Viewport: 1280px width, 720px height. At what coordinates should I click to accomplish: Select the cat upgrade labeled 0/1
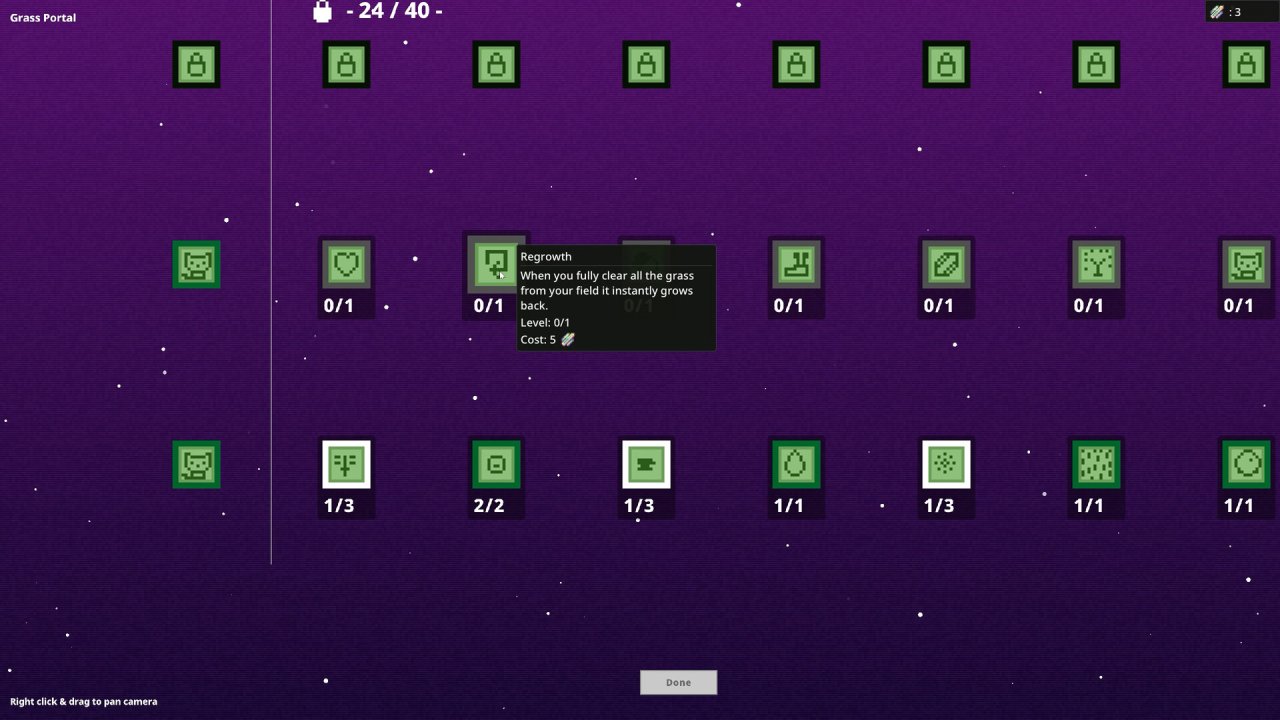1246,265
